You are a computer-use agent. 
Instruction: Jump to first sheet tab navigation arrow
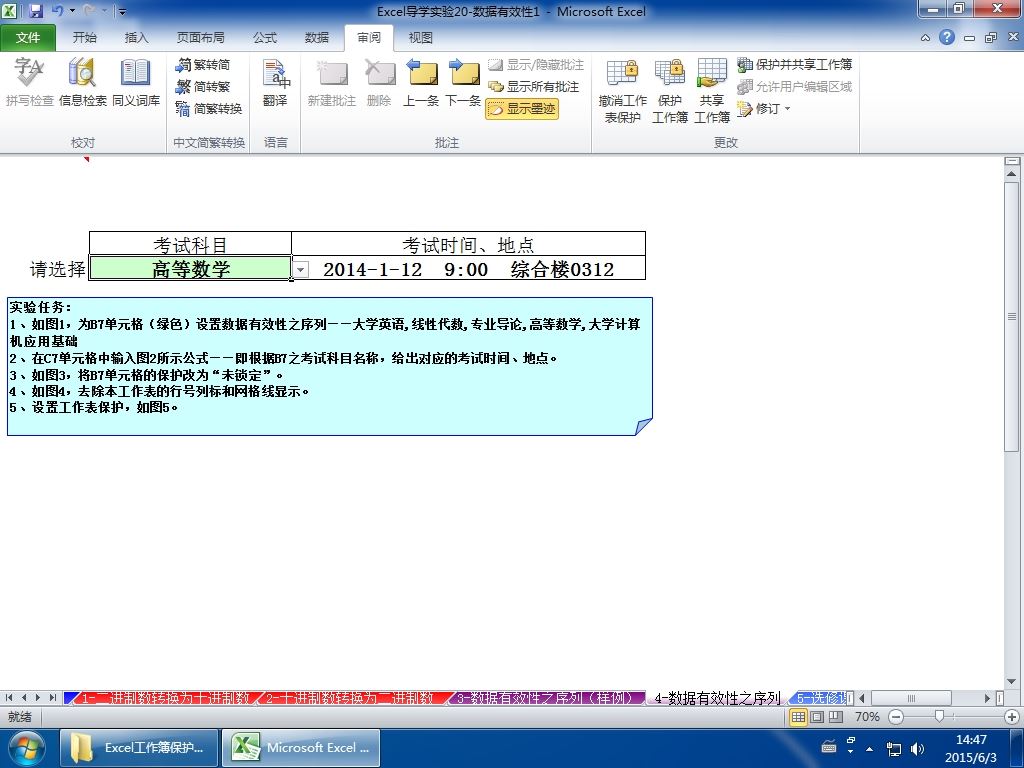coord(8,698)
